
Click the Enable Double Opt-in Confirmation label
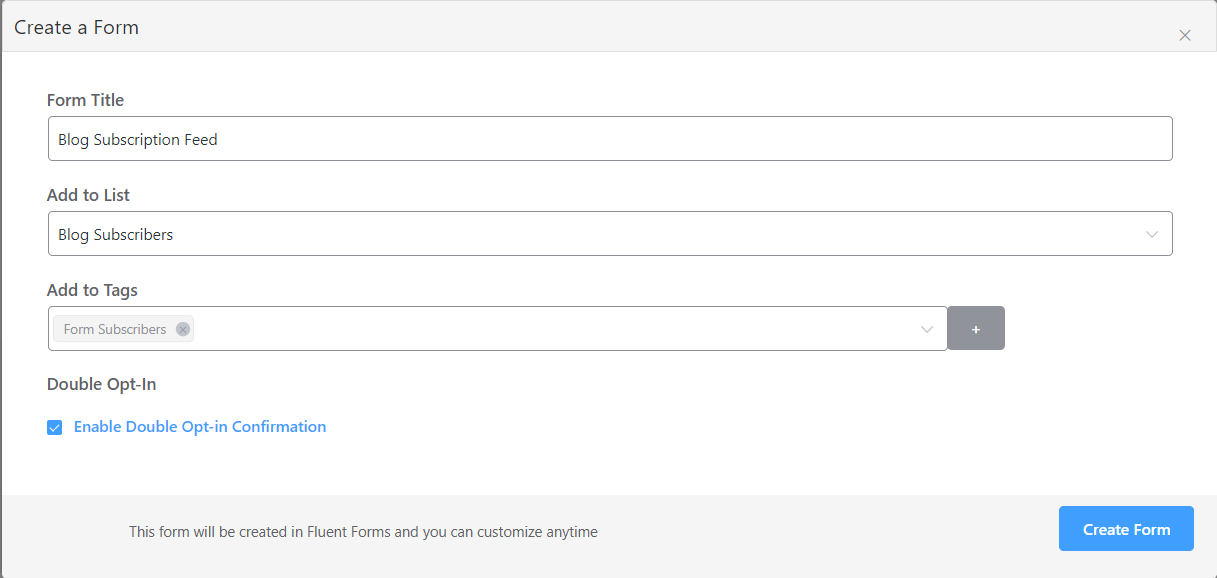[199, 427]
